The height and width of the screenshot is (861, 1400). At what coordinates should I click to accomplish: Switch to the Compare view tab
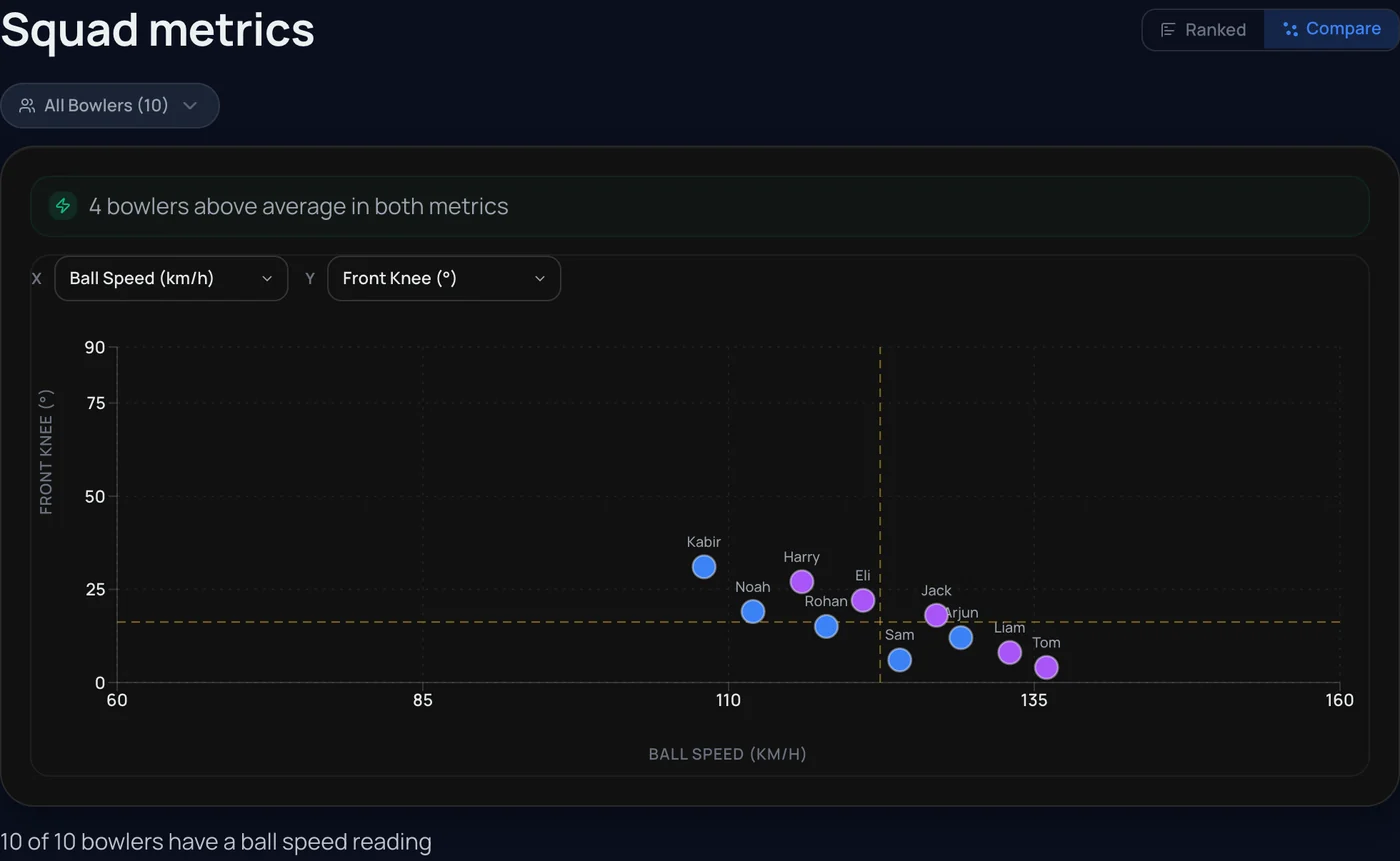pos(1331,29)
